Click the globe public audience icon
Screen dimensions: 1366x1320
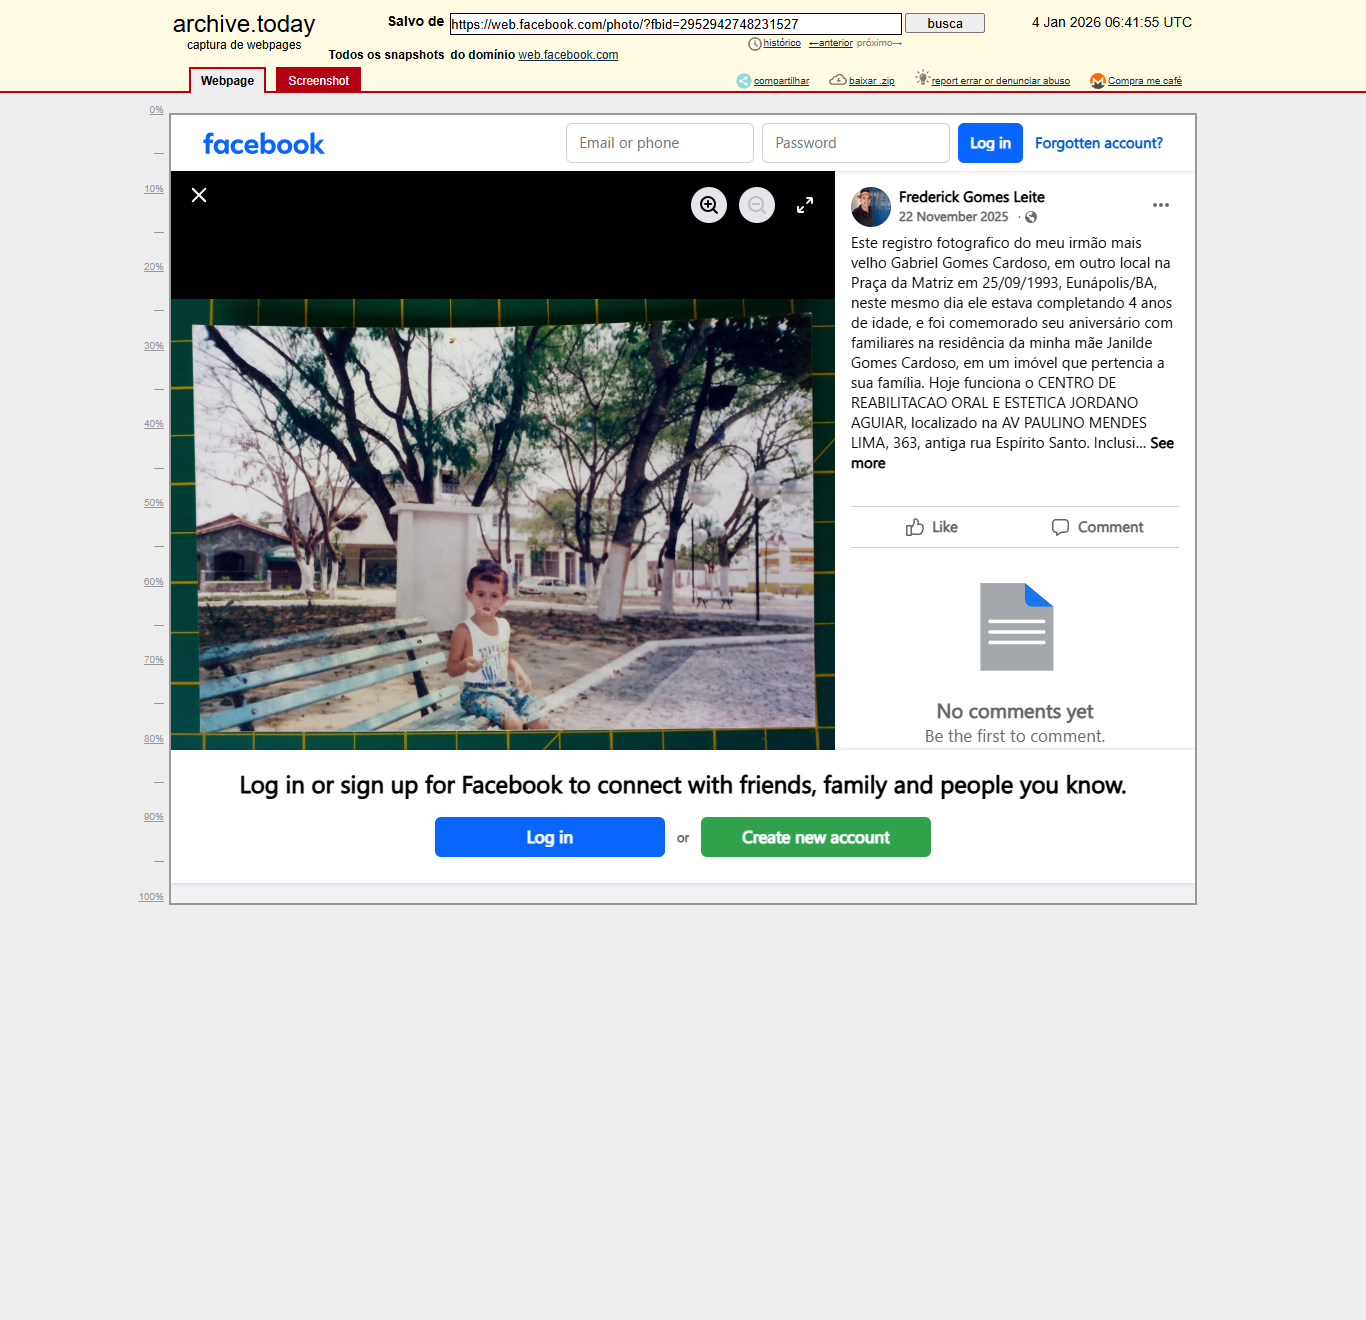(1031, 217)
